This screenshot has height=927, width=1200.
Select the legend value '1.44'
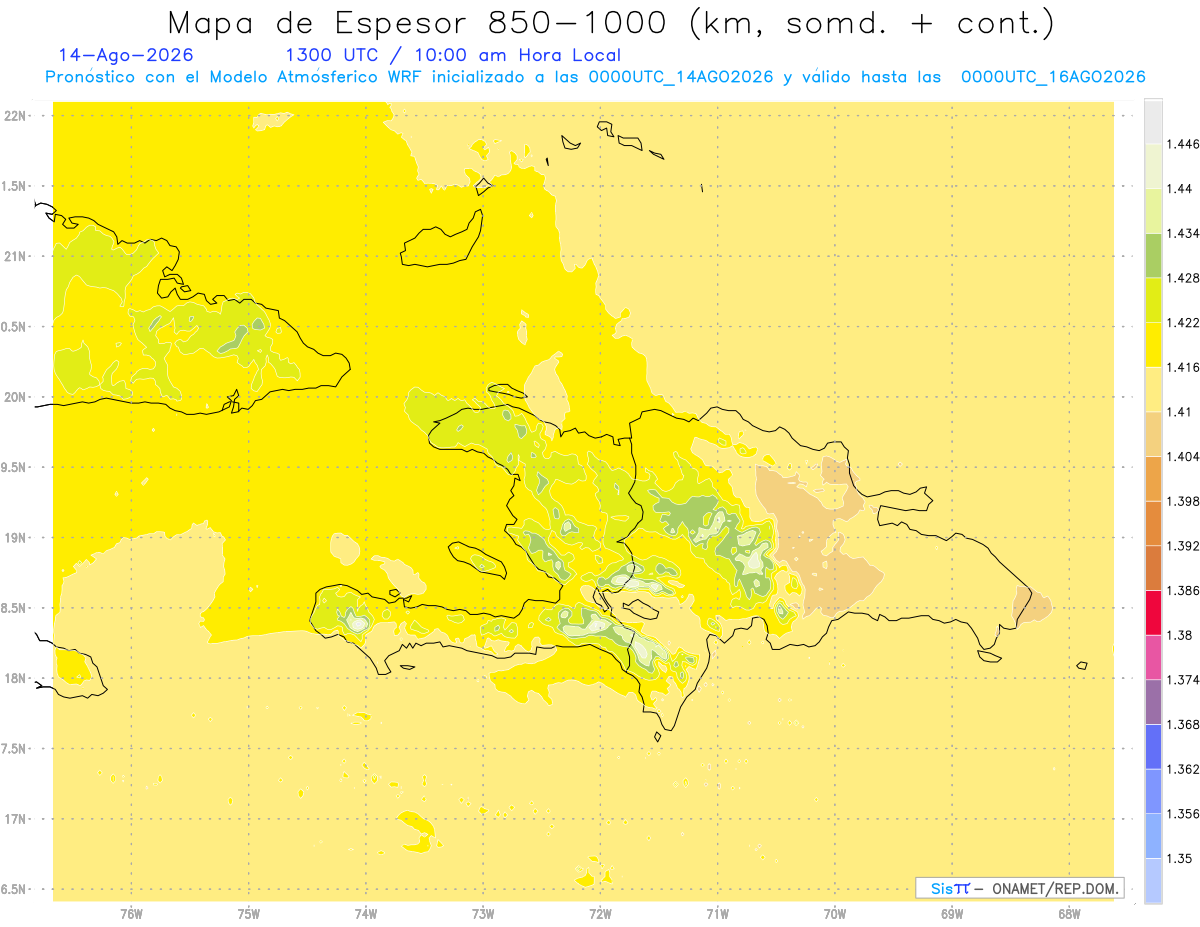1180,189
